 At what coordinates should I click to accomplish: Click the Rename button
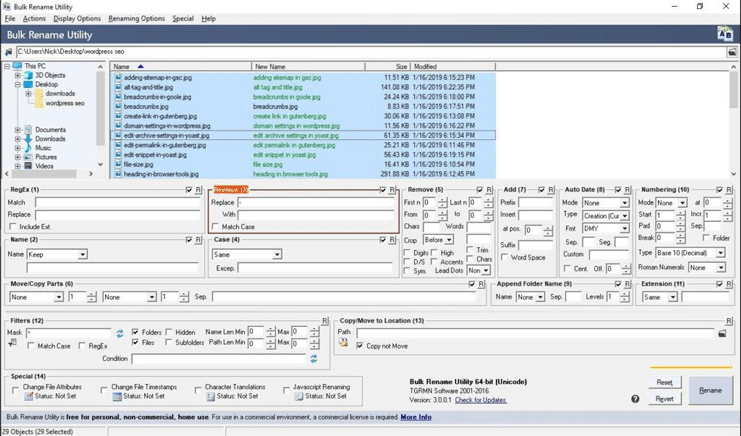710,391
